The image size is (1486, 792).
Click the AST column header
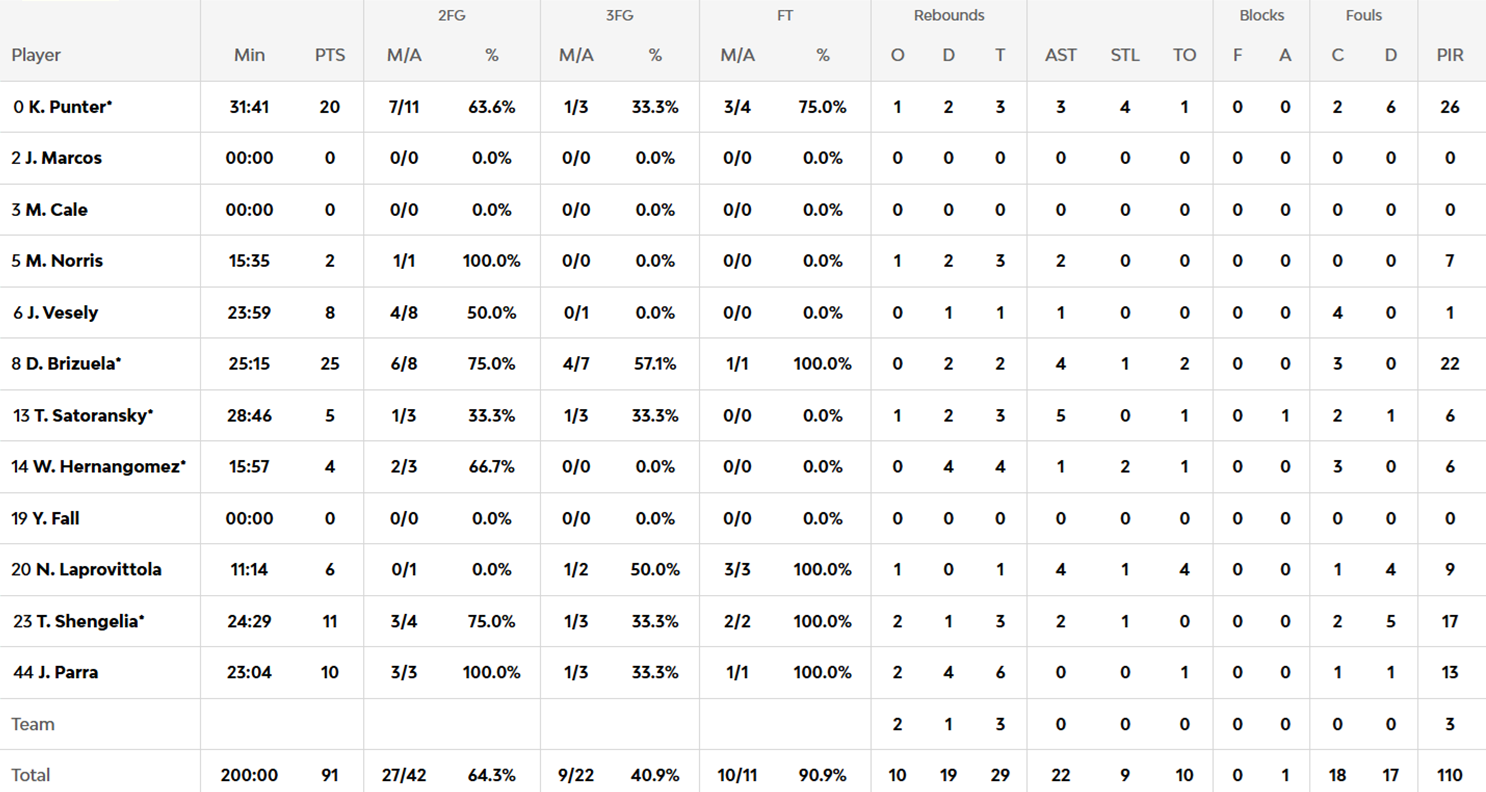click(x=1061, y=56)
